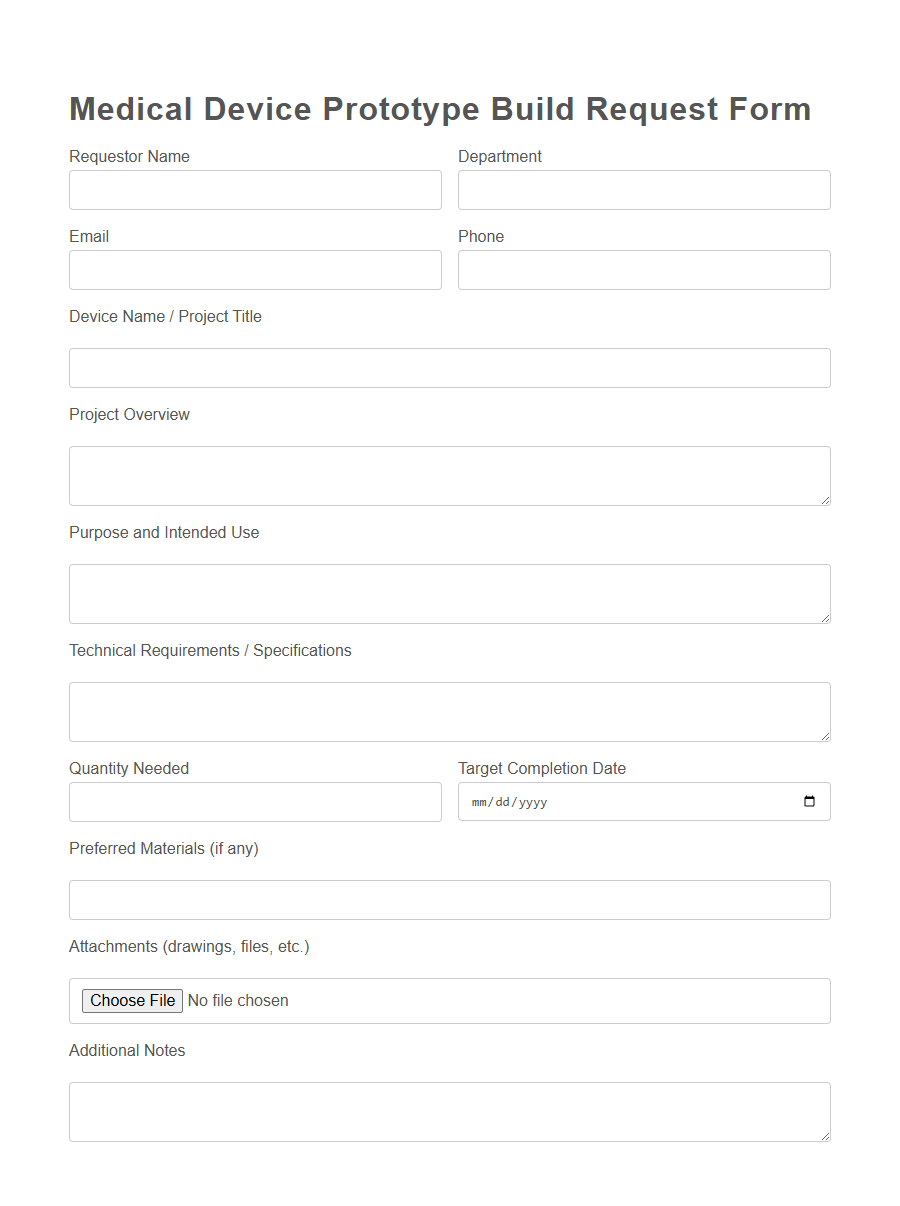Click the Preferred Materials input field

[x=449, y=899]
